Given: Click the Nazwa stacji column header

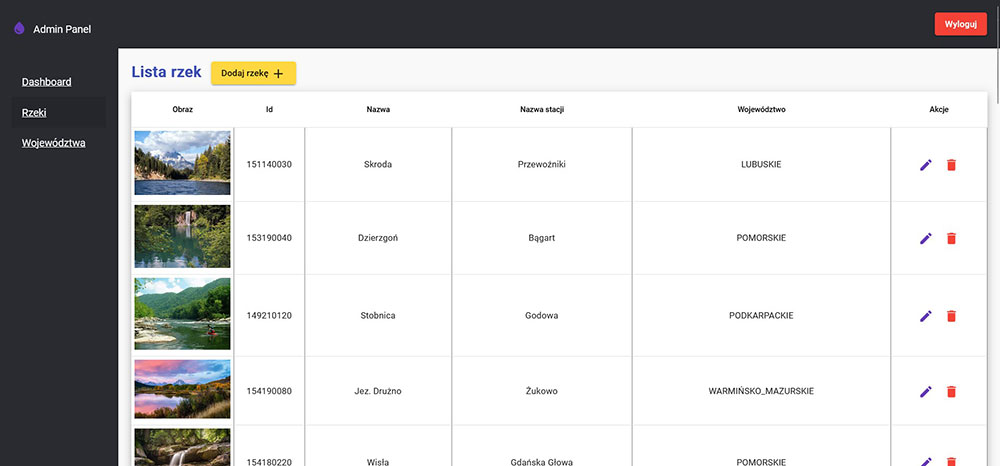Looking at the screenshot, I should pyautogui.click(x=542, y=110).
